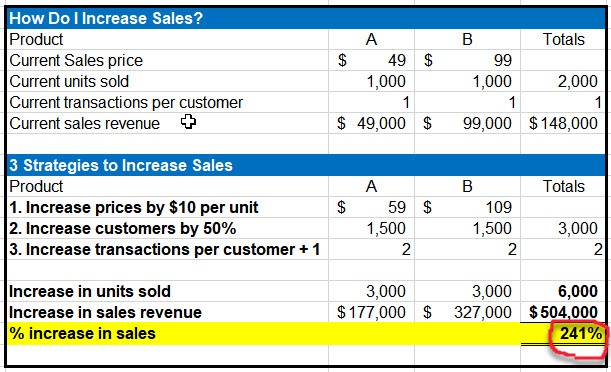Select product B current price cell showing 99
Image resolution: width=611 pixels, height=372 pixels.
(467, 60)
